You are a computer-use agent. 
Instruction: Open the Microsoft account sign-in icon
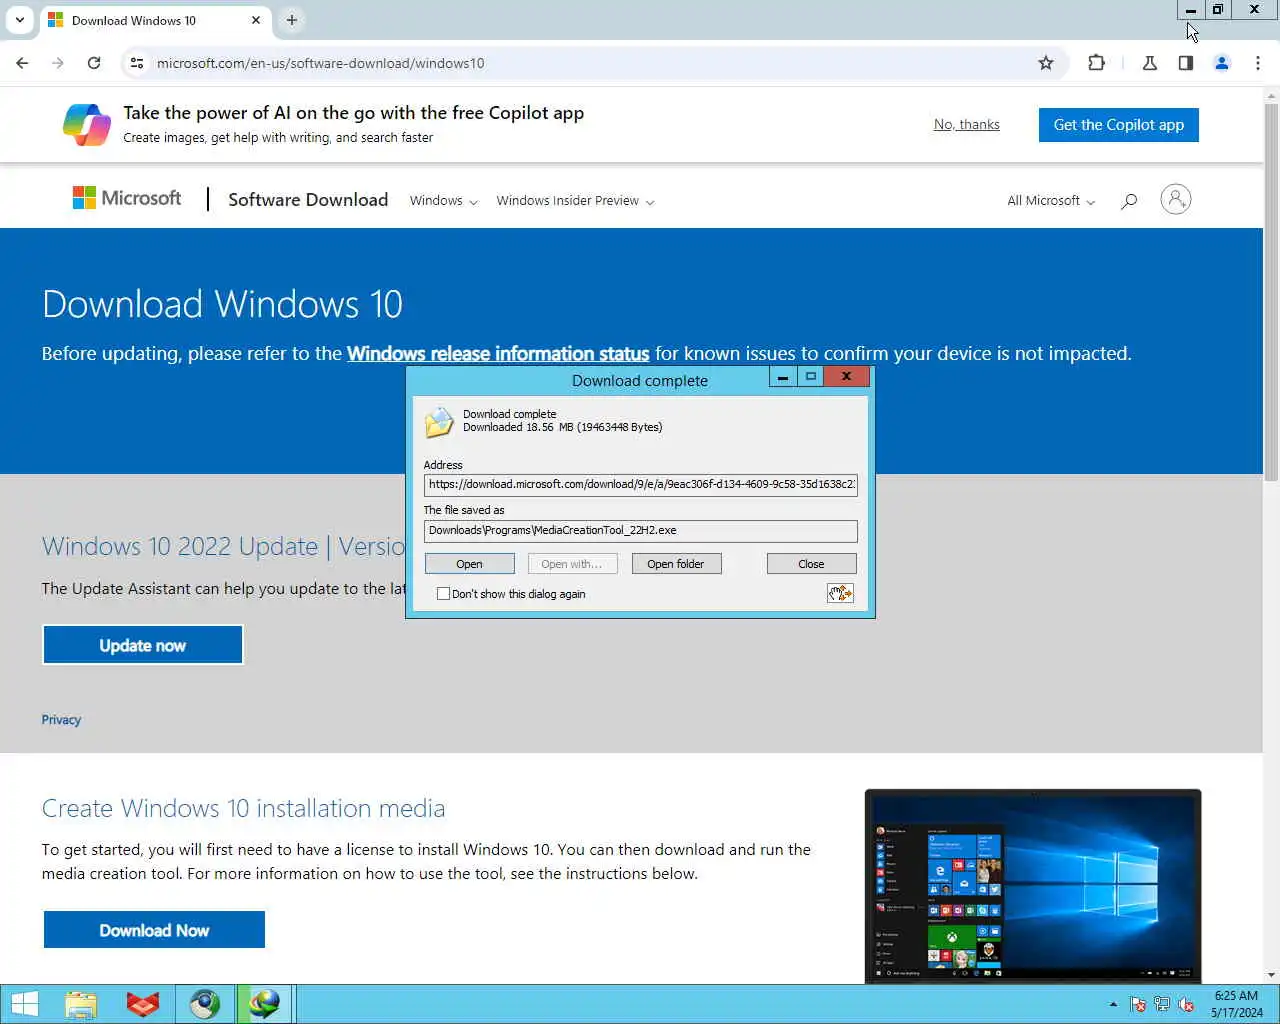(x=1176, y=199)
